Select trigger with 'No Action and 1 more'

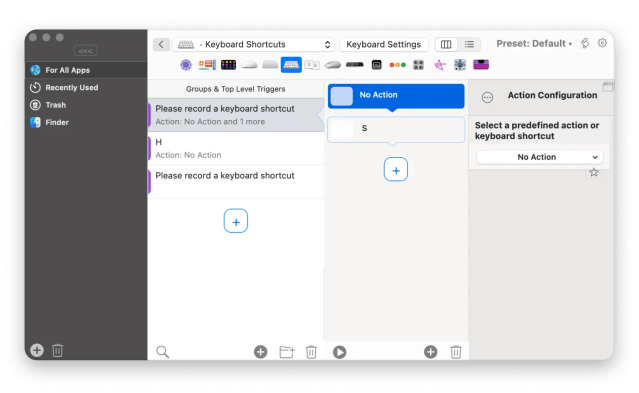click(236, 115)
